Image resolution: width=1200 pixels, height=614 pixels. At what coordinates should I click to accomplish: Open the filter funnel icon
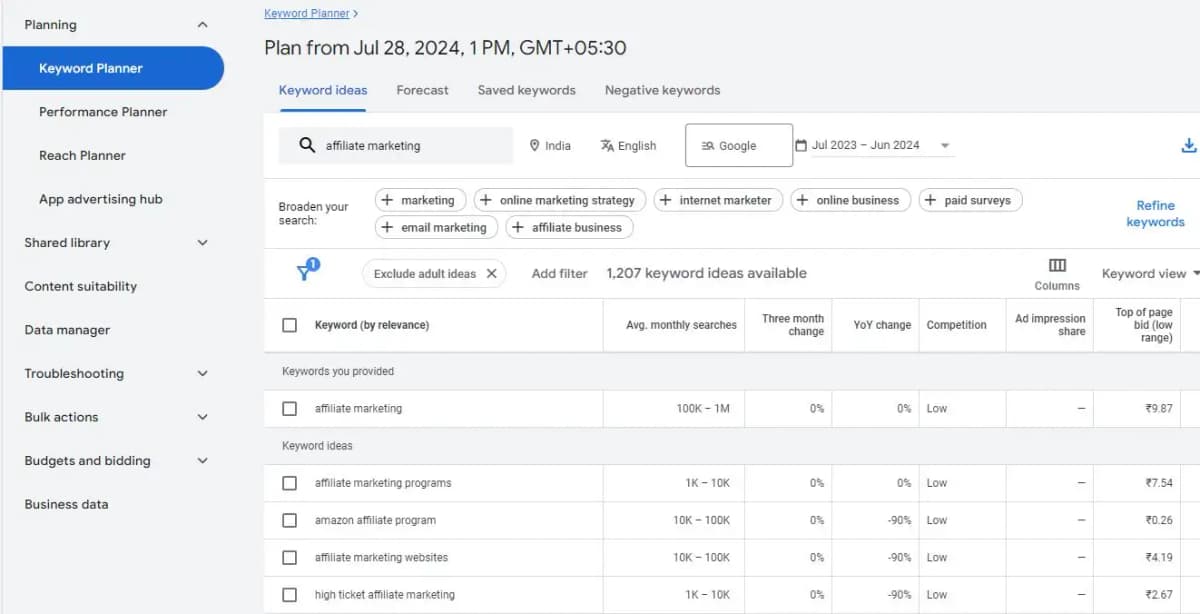[307, 272]
